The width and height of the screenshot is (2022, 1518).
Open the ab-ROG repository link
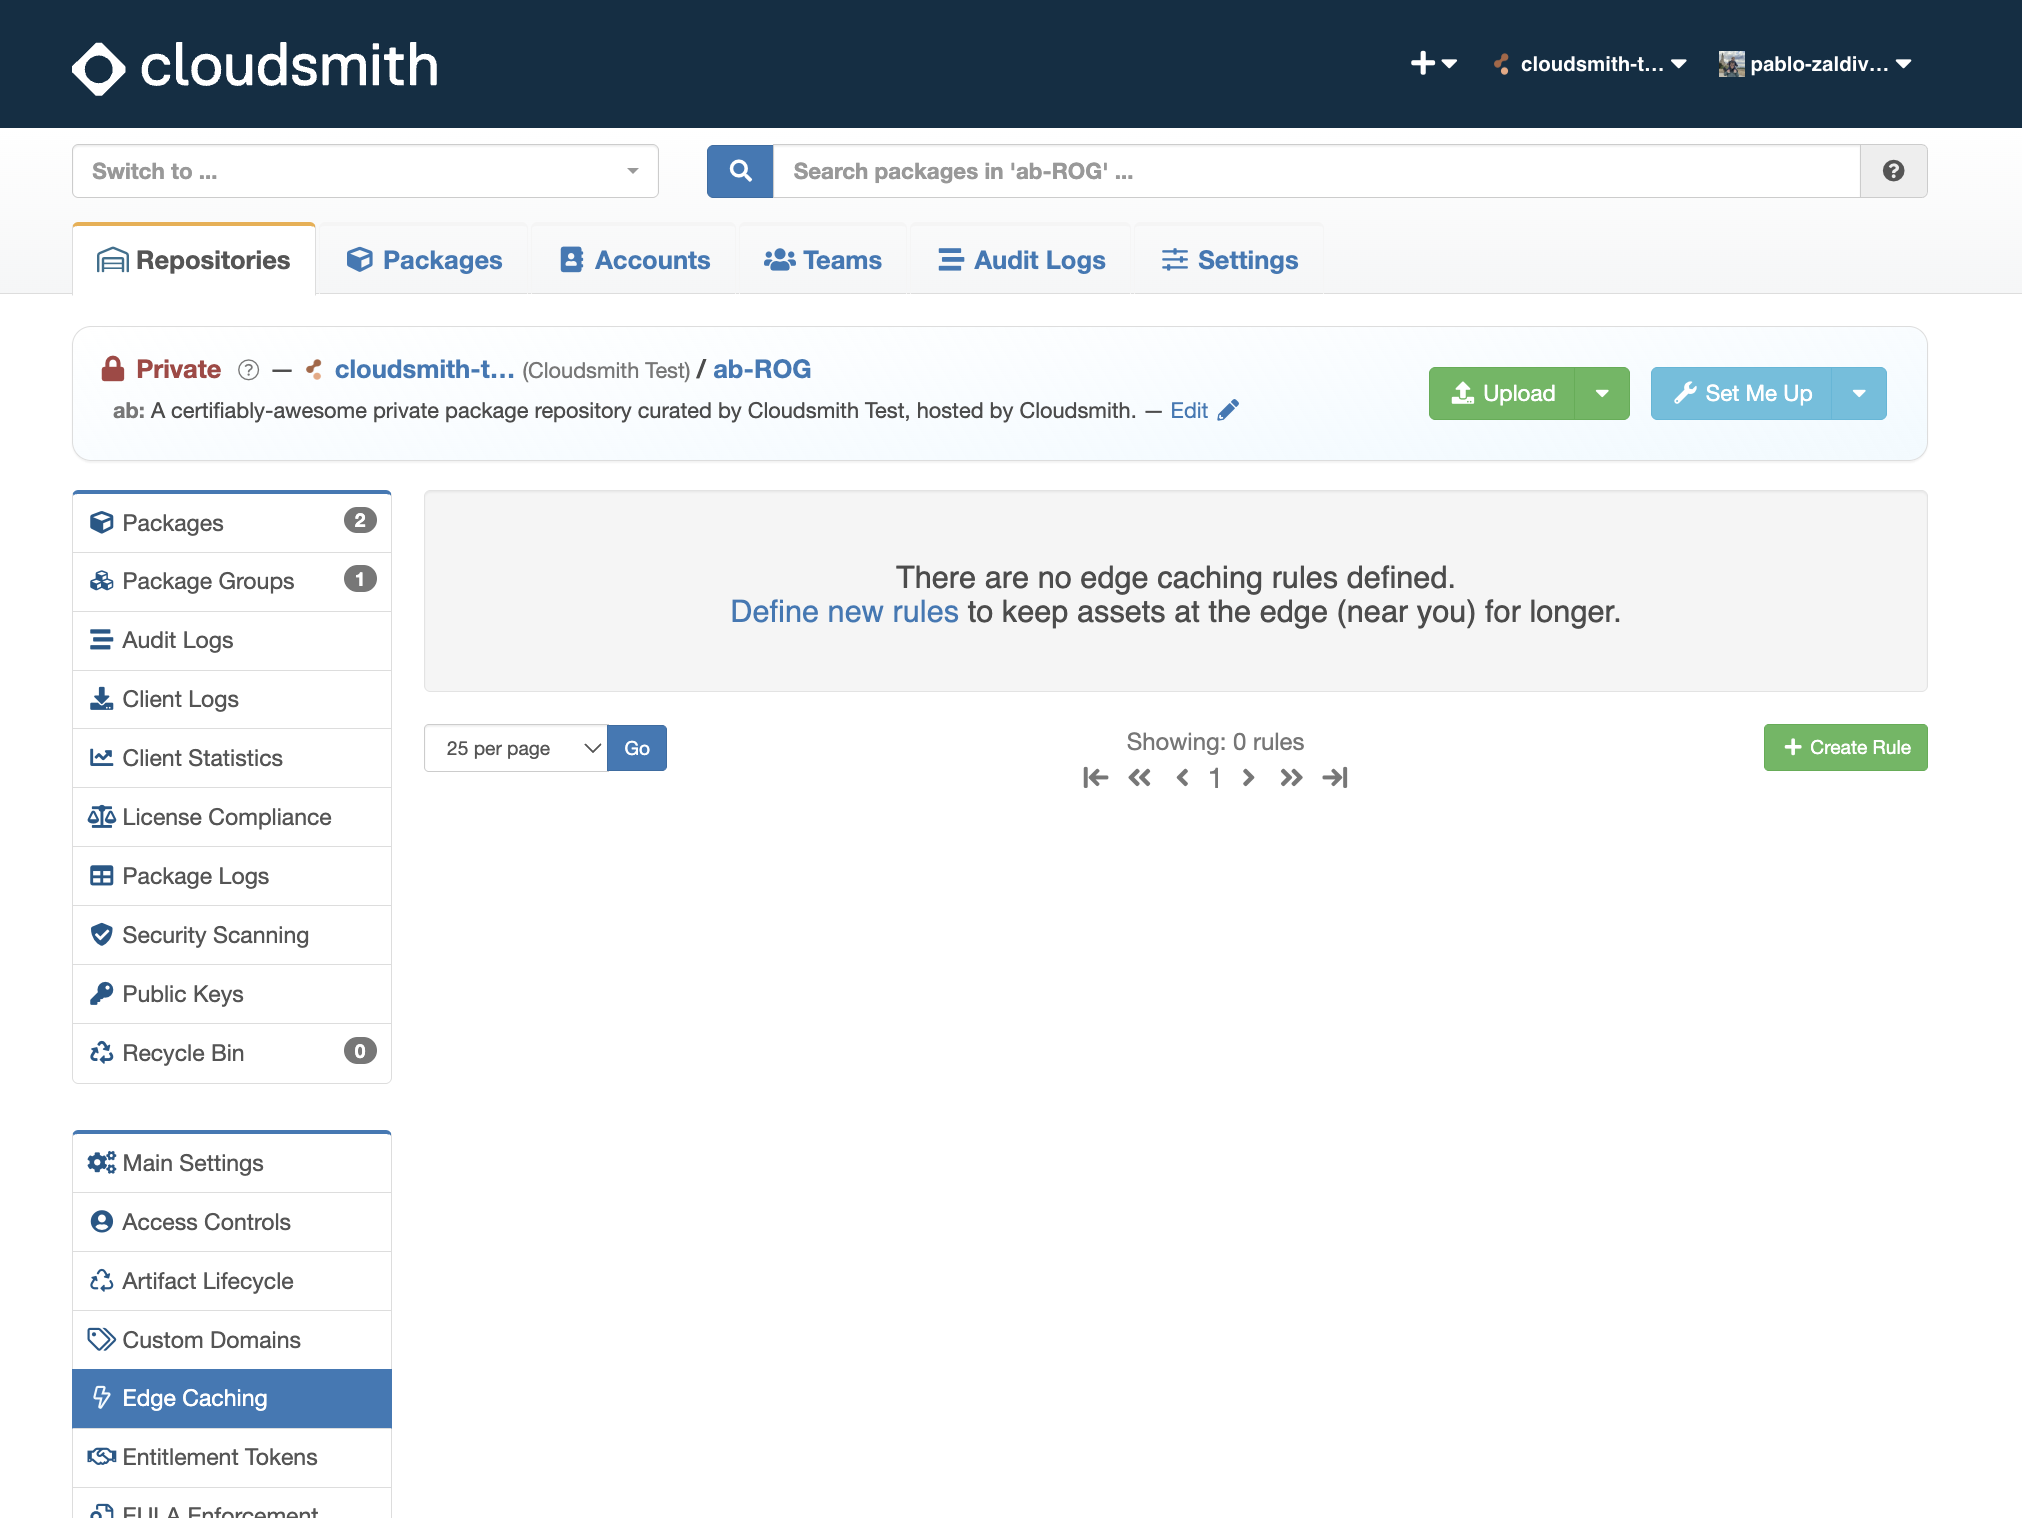[x=762, y=369]
